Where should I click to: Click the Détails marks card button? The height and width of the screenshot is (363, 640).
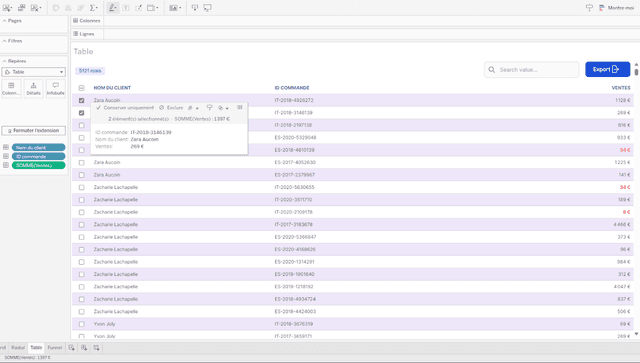(33, 89)
